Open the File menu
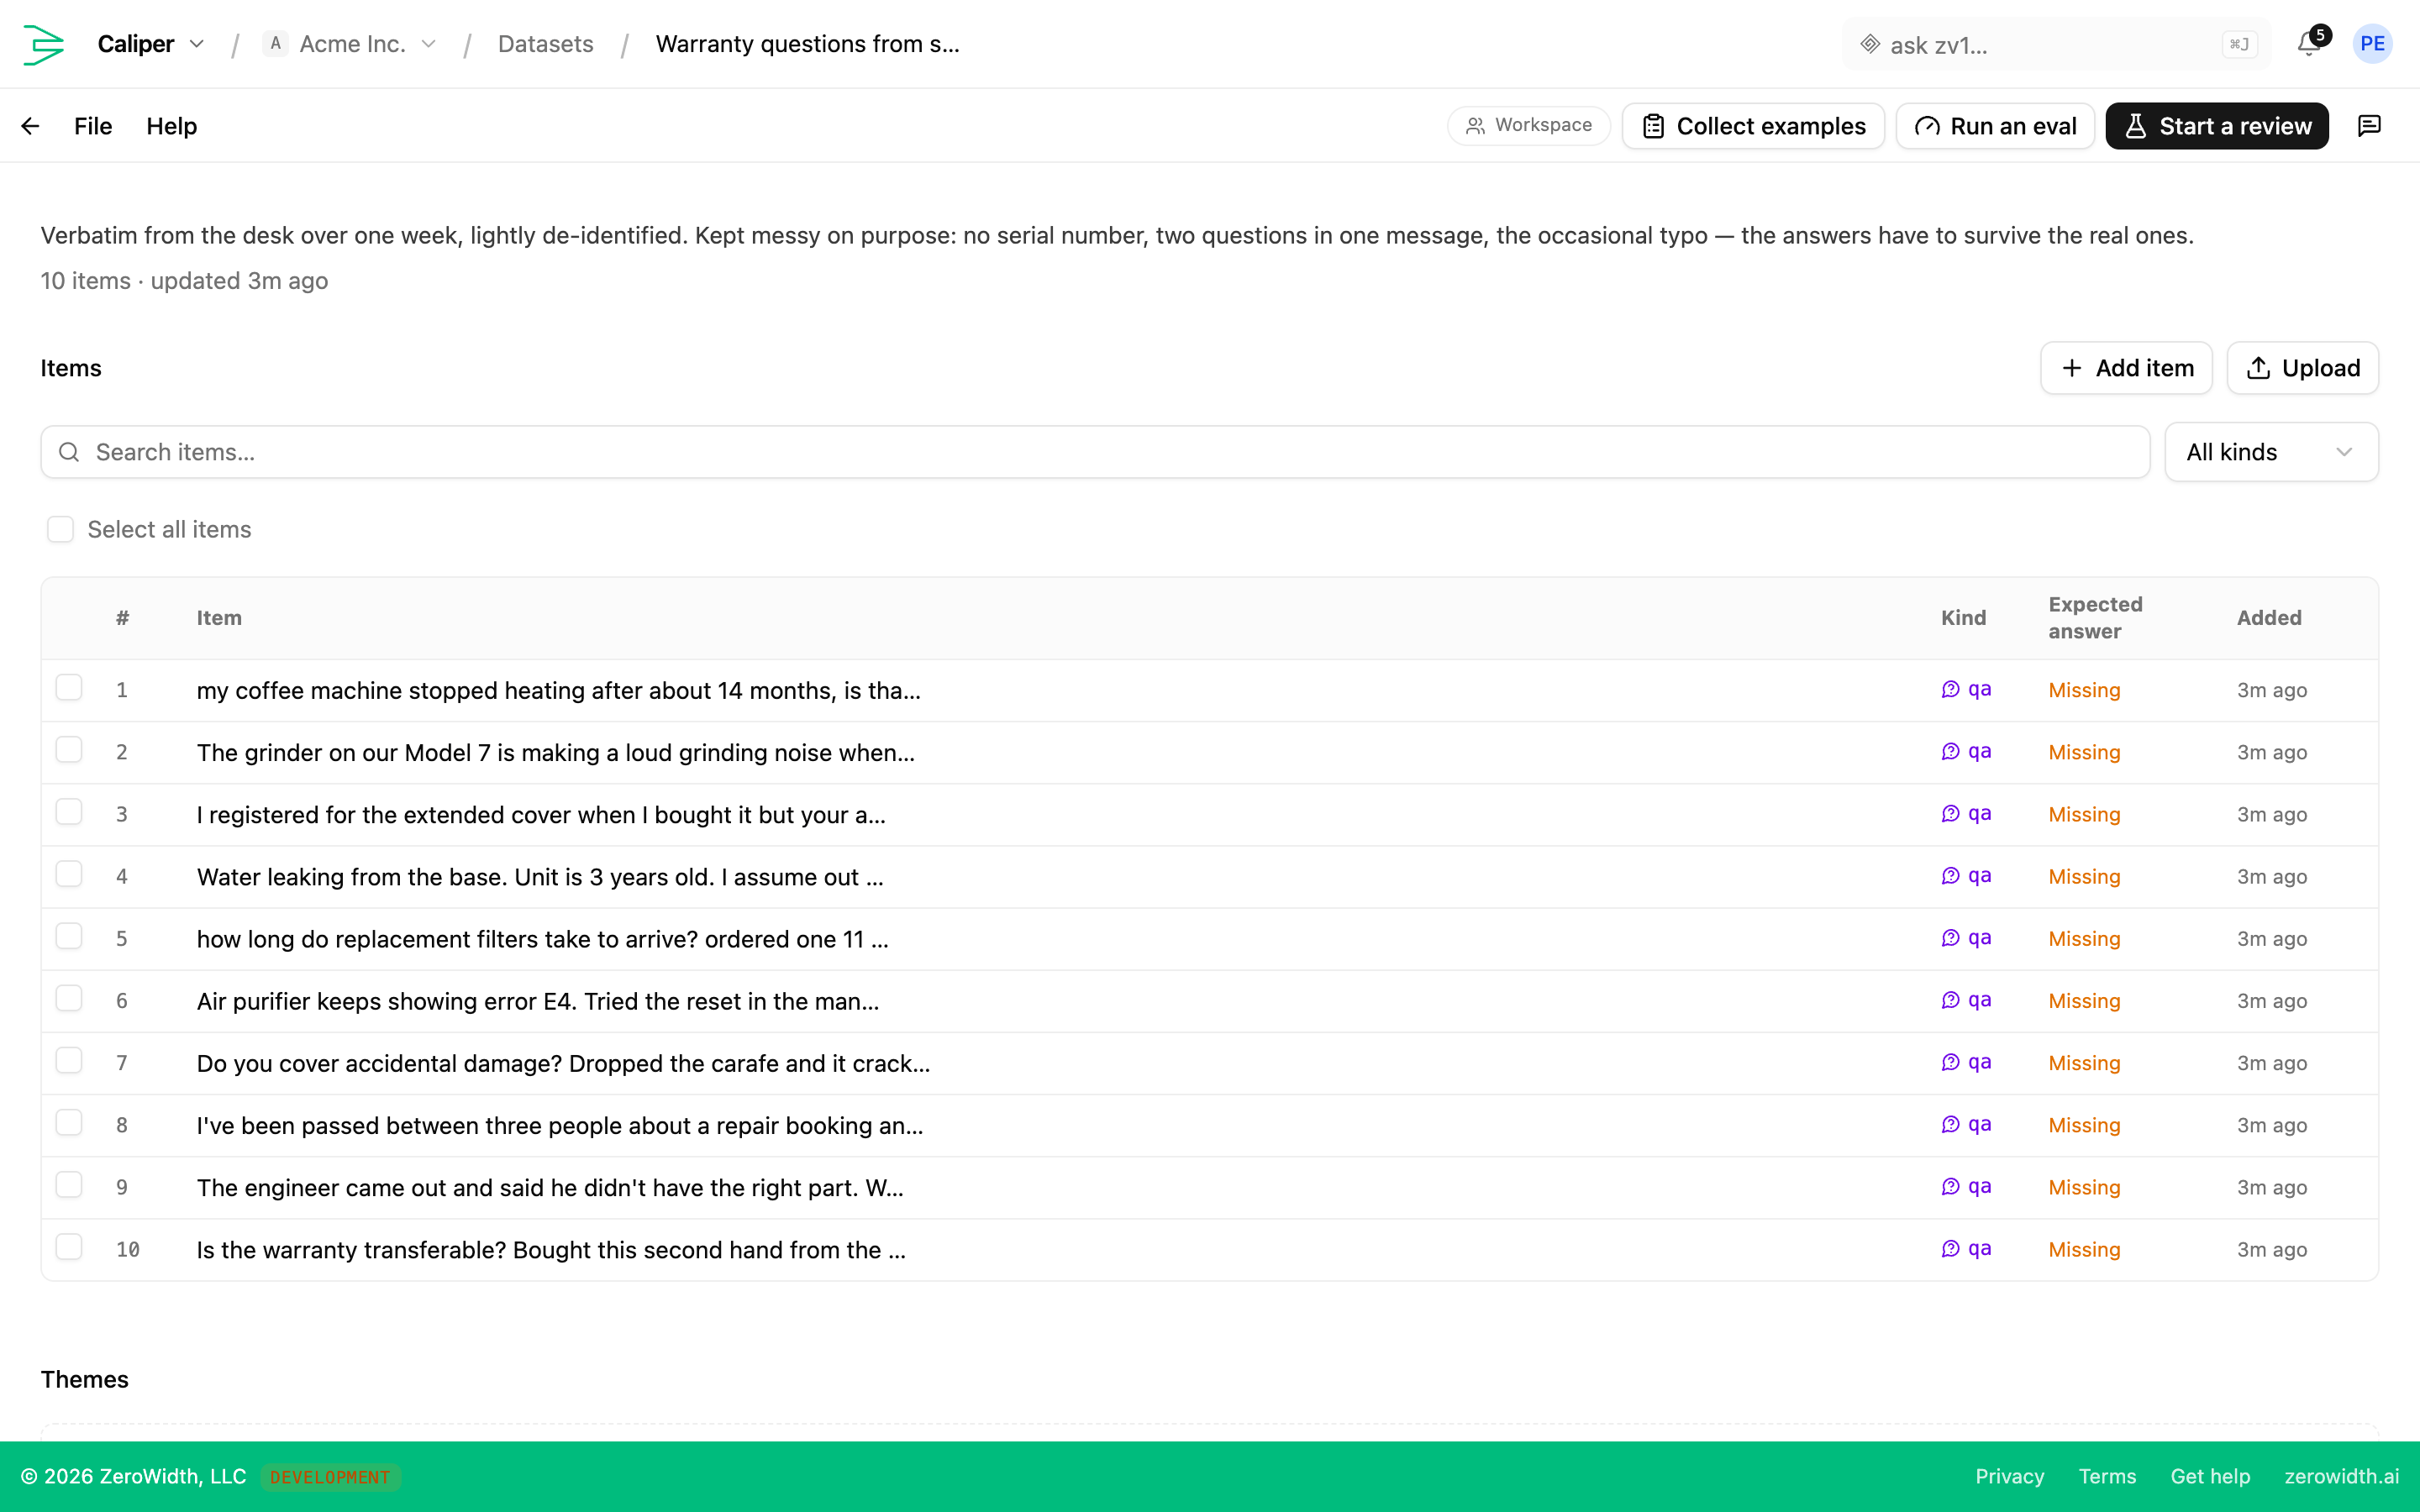 click(x=93, y=126)
